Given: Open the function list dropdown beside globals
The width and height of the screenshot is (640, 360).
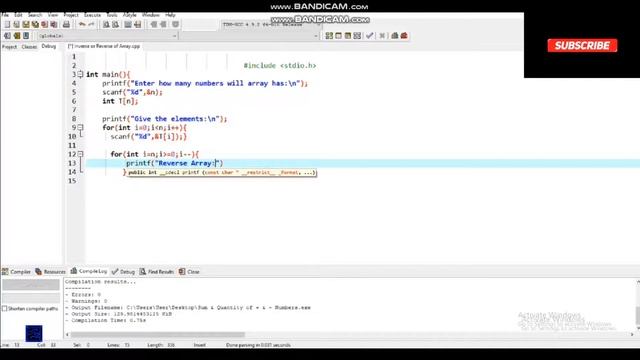Looking at the screenshot, I should tap(249, 36).
